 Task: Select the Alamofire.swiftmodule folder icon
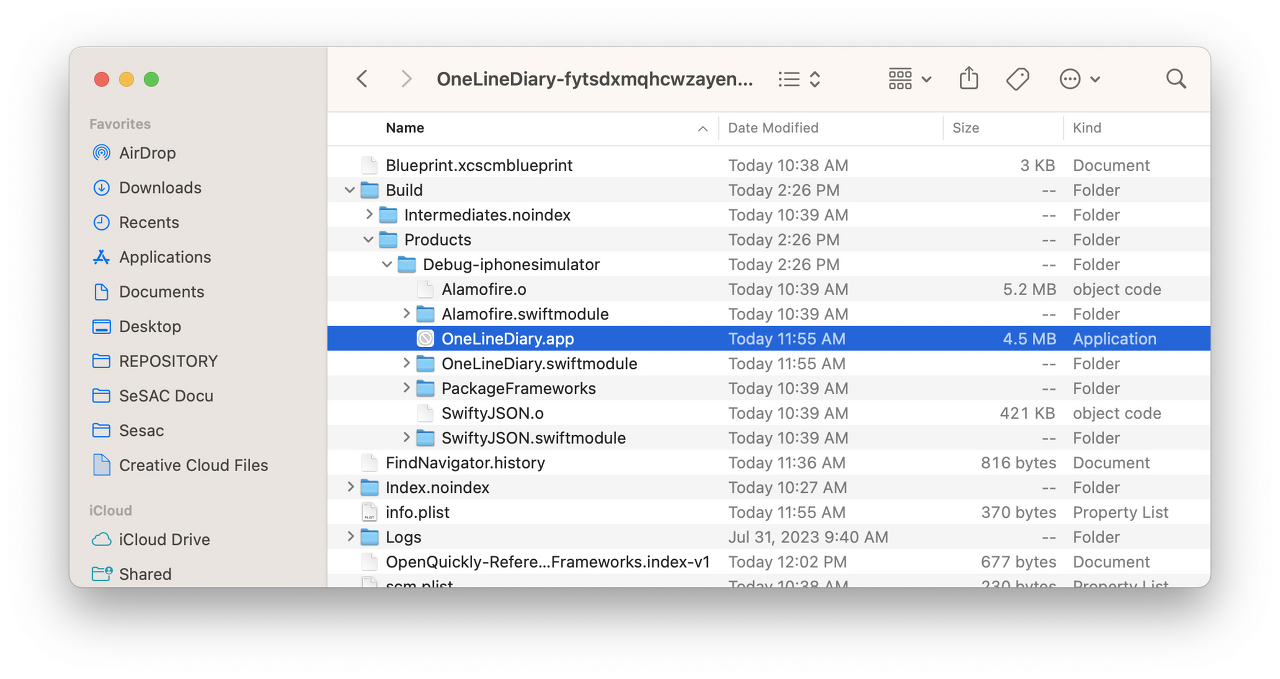[x=425, y=314]
